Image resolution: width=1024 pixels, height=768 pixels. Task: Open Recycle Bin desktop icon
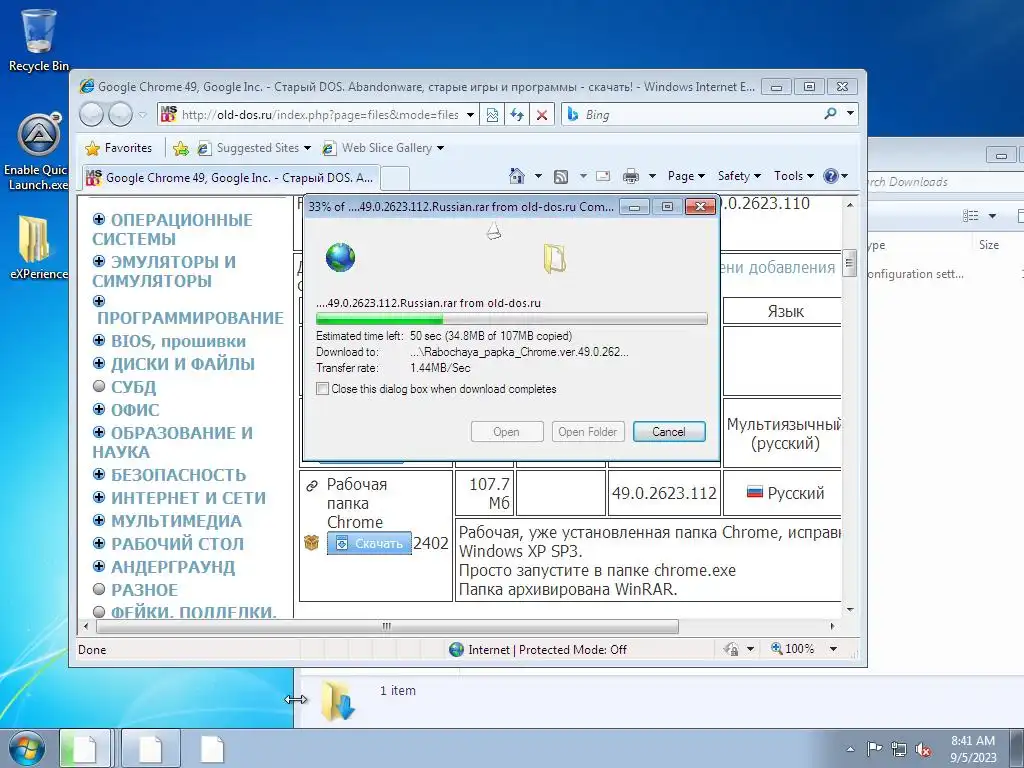click(39, 40)
